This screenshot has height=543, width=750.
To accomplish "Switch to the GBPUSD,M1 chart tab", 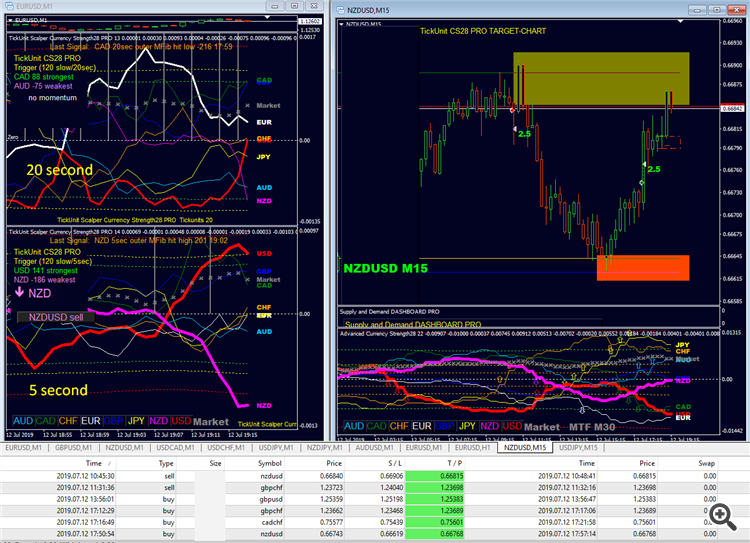I will (73, 448).
